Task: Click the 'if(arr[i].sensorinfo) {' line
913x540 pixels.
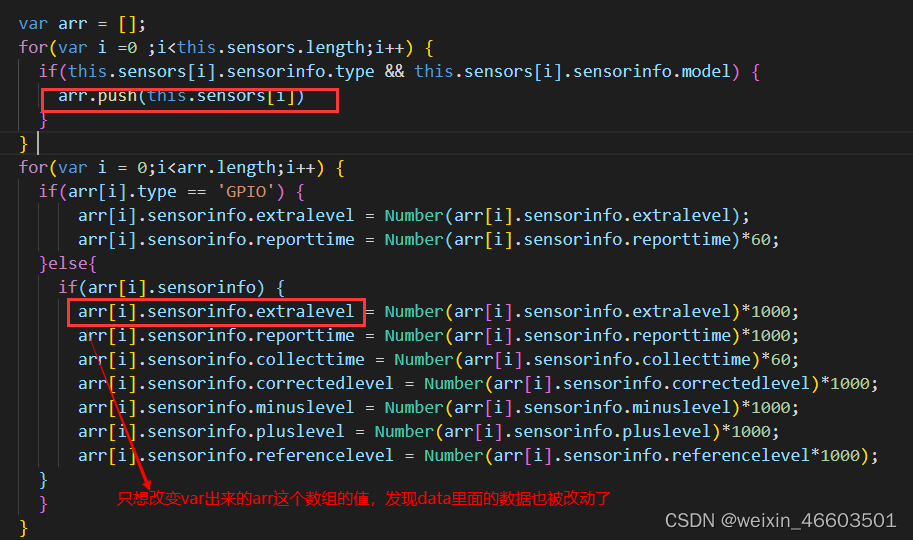Action: click(171, 287)
